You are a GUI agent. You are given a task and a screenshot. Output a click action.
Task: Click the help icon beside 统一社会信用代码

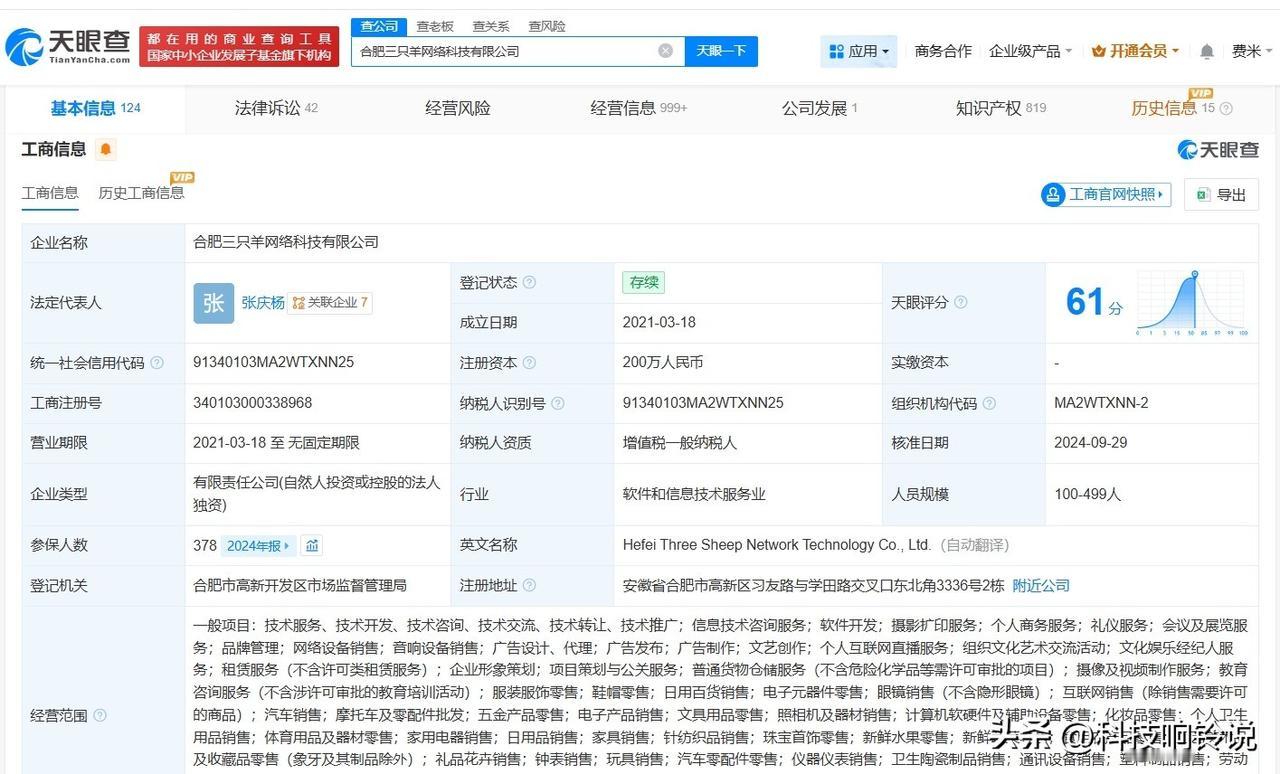coord(157,363)
